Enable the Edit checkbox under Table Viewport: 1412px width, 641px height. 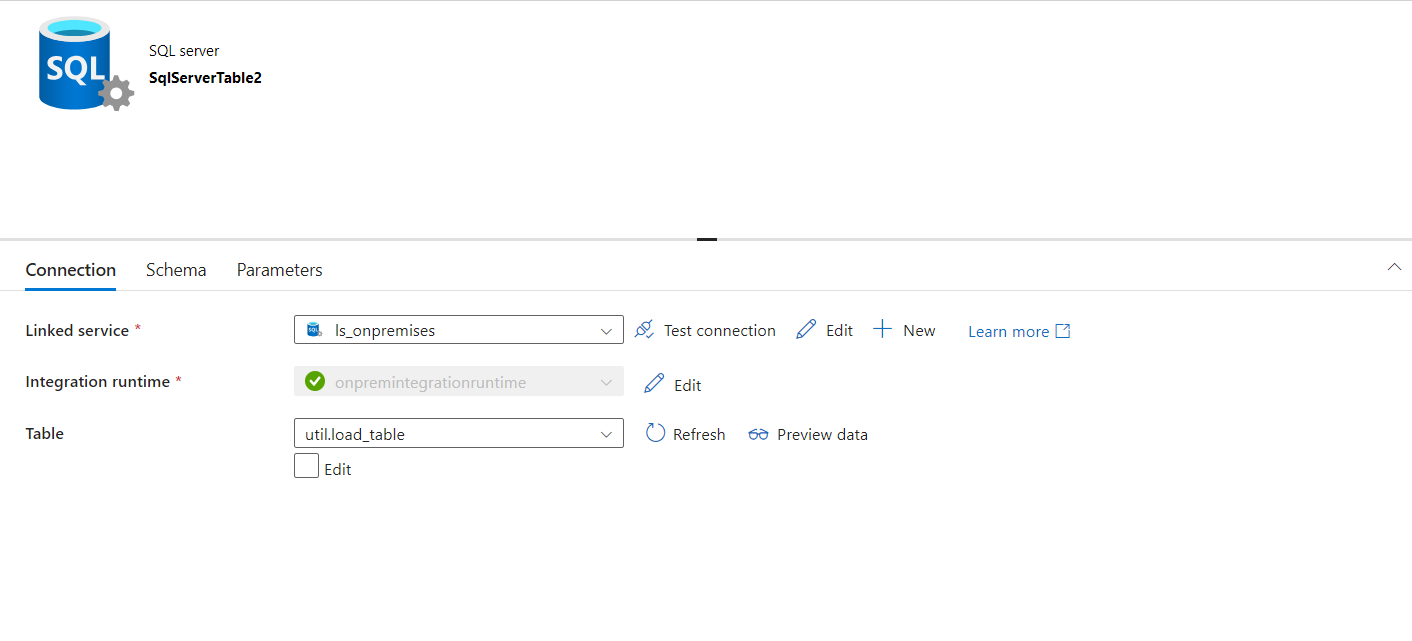(x=306, y=466)
